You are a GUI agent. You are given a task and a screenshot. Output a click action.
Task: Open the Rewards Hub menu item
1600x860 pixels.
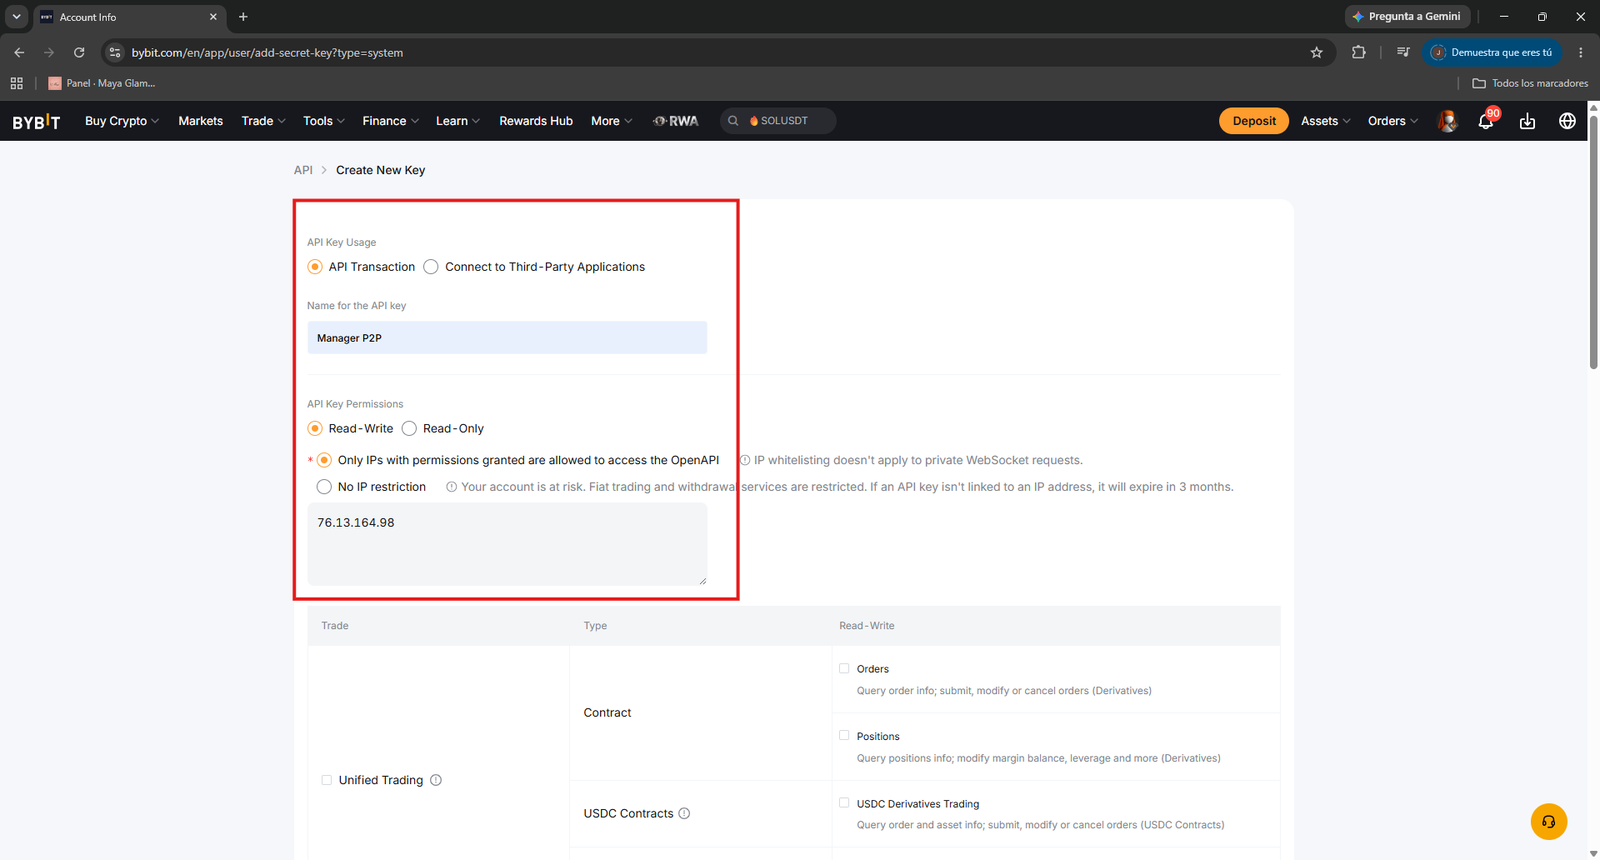536,121
